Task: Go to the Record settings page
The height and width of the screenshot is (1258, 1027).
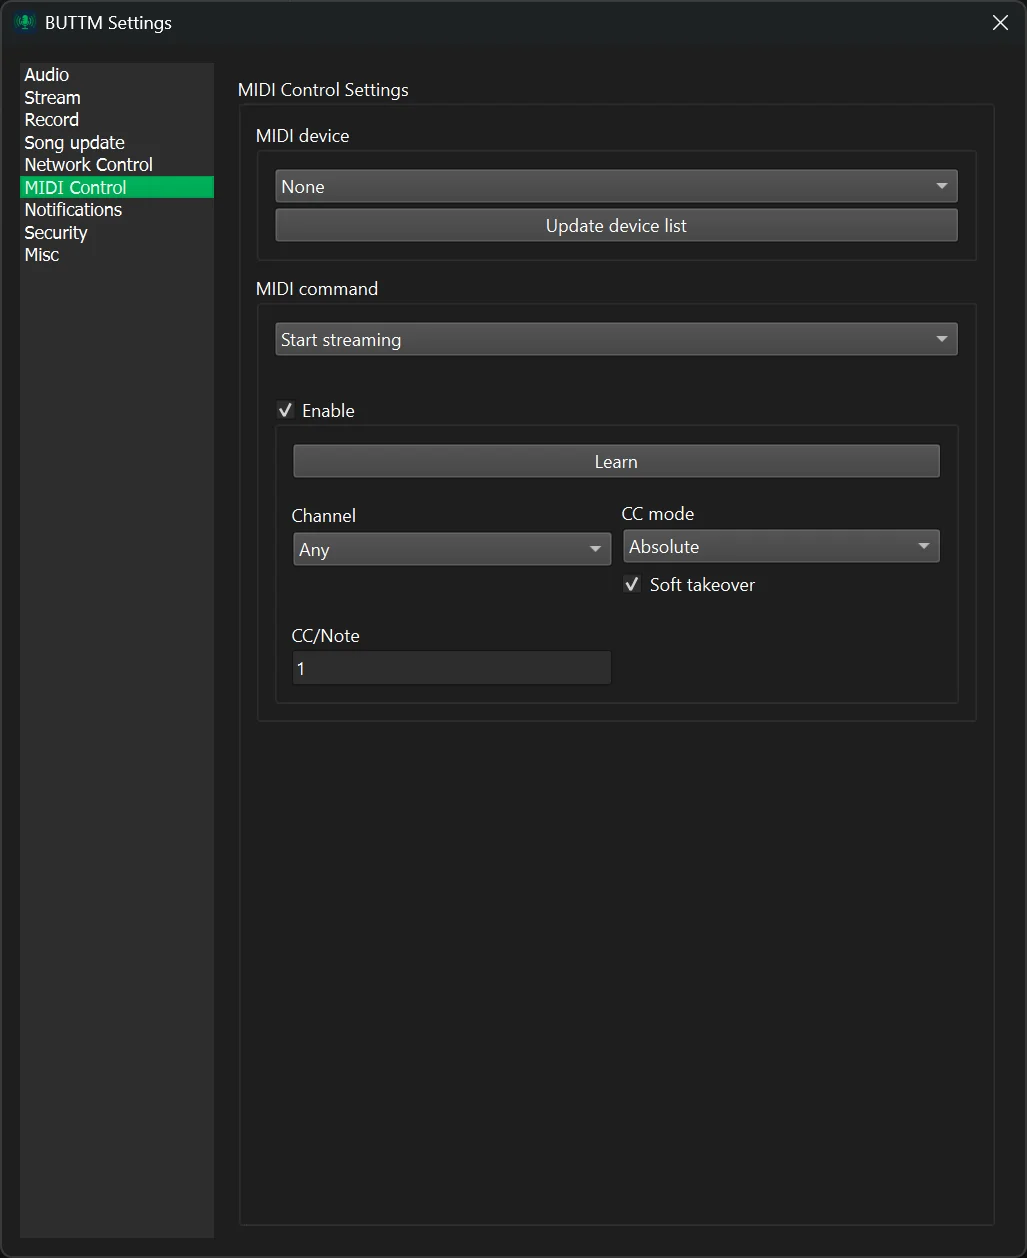Action: [51, 120]
